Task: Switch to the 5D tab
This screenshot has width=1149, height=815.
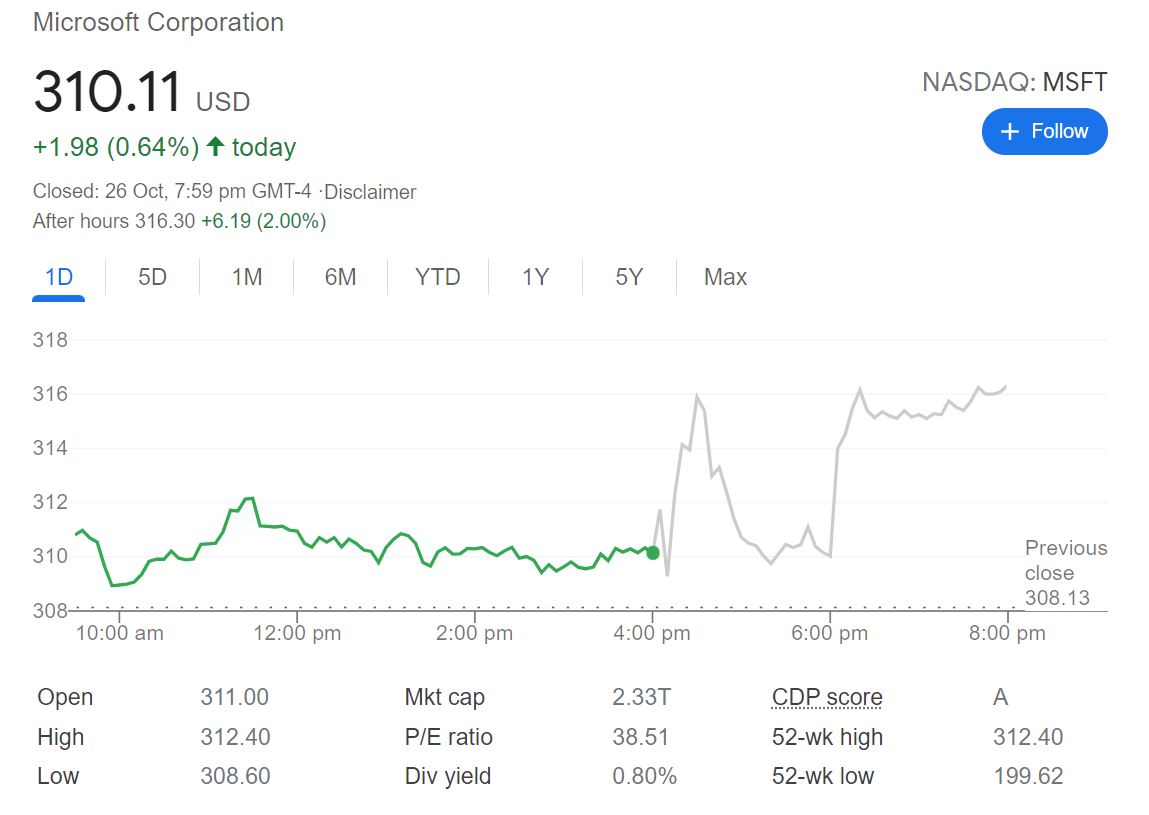Action: coord(152,277)
